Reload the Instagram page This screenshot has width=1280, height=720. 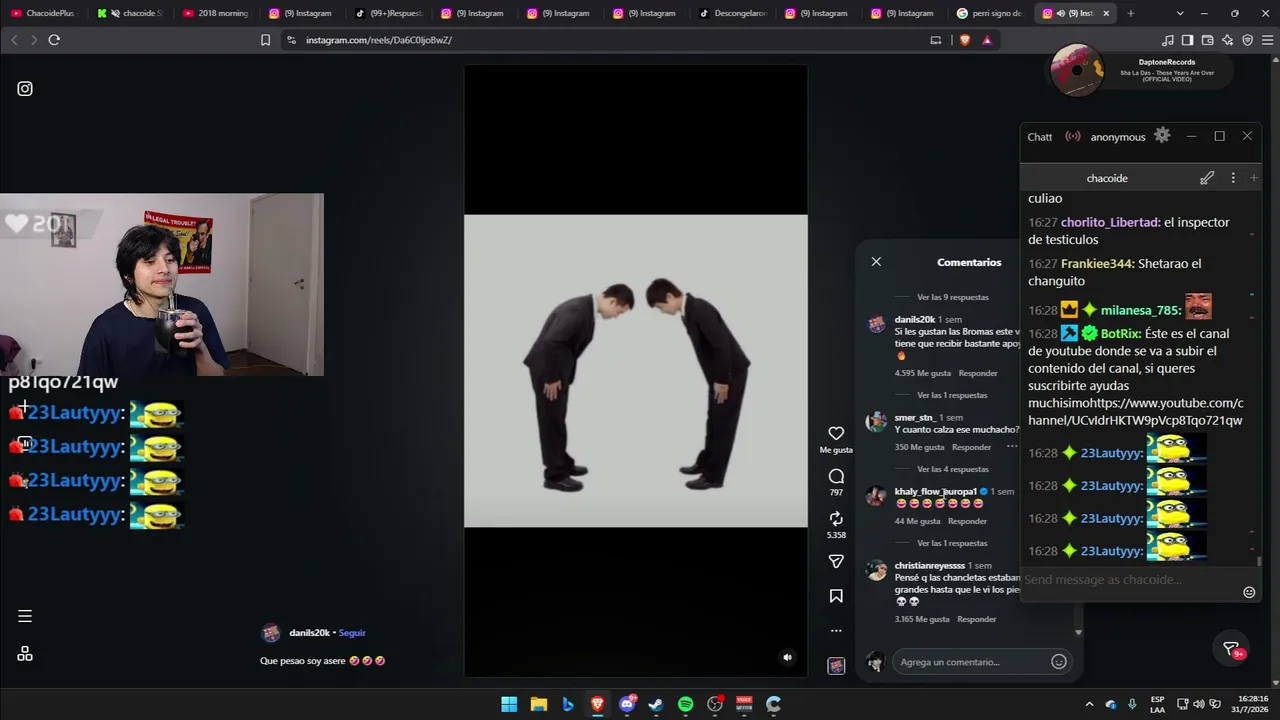(x=54, y=40)
